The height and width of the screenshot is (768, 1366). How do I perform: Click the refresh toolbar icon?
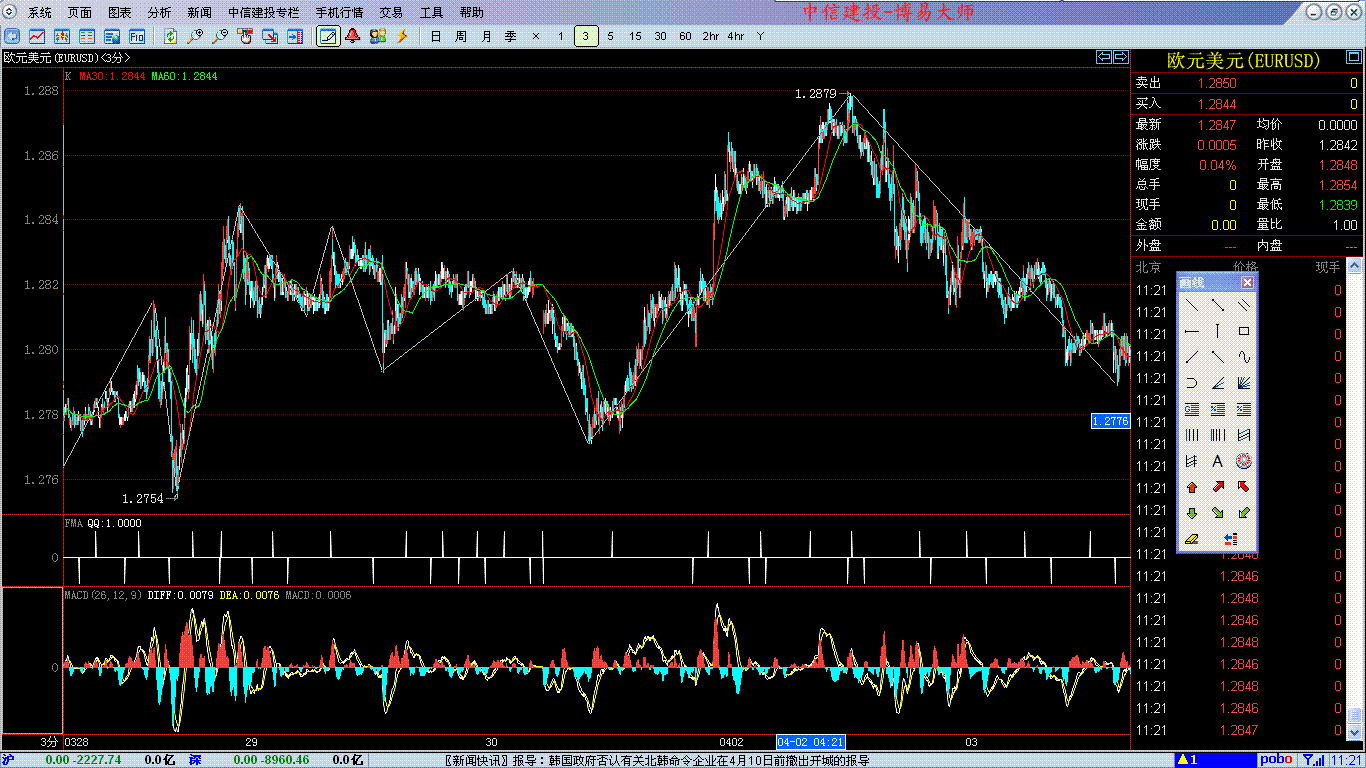pyautogui.click(x=171, y=36)
